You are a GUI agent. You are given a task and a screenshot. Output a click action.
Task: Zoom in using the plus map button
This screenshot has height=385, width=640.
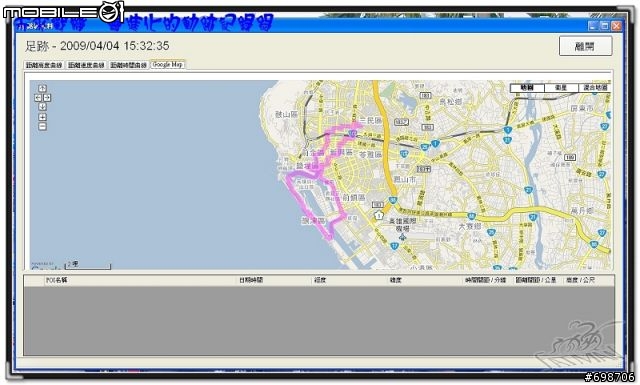click(42, 117)
